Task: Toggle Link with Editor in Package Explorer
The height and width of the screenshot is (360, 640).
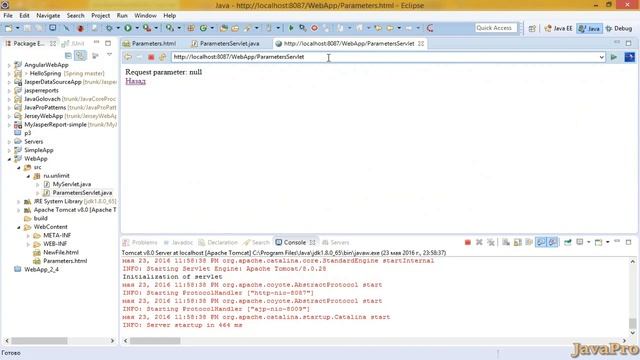Action: [x=80, y=56]
